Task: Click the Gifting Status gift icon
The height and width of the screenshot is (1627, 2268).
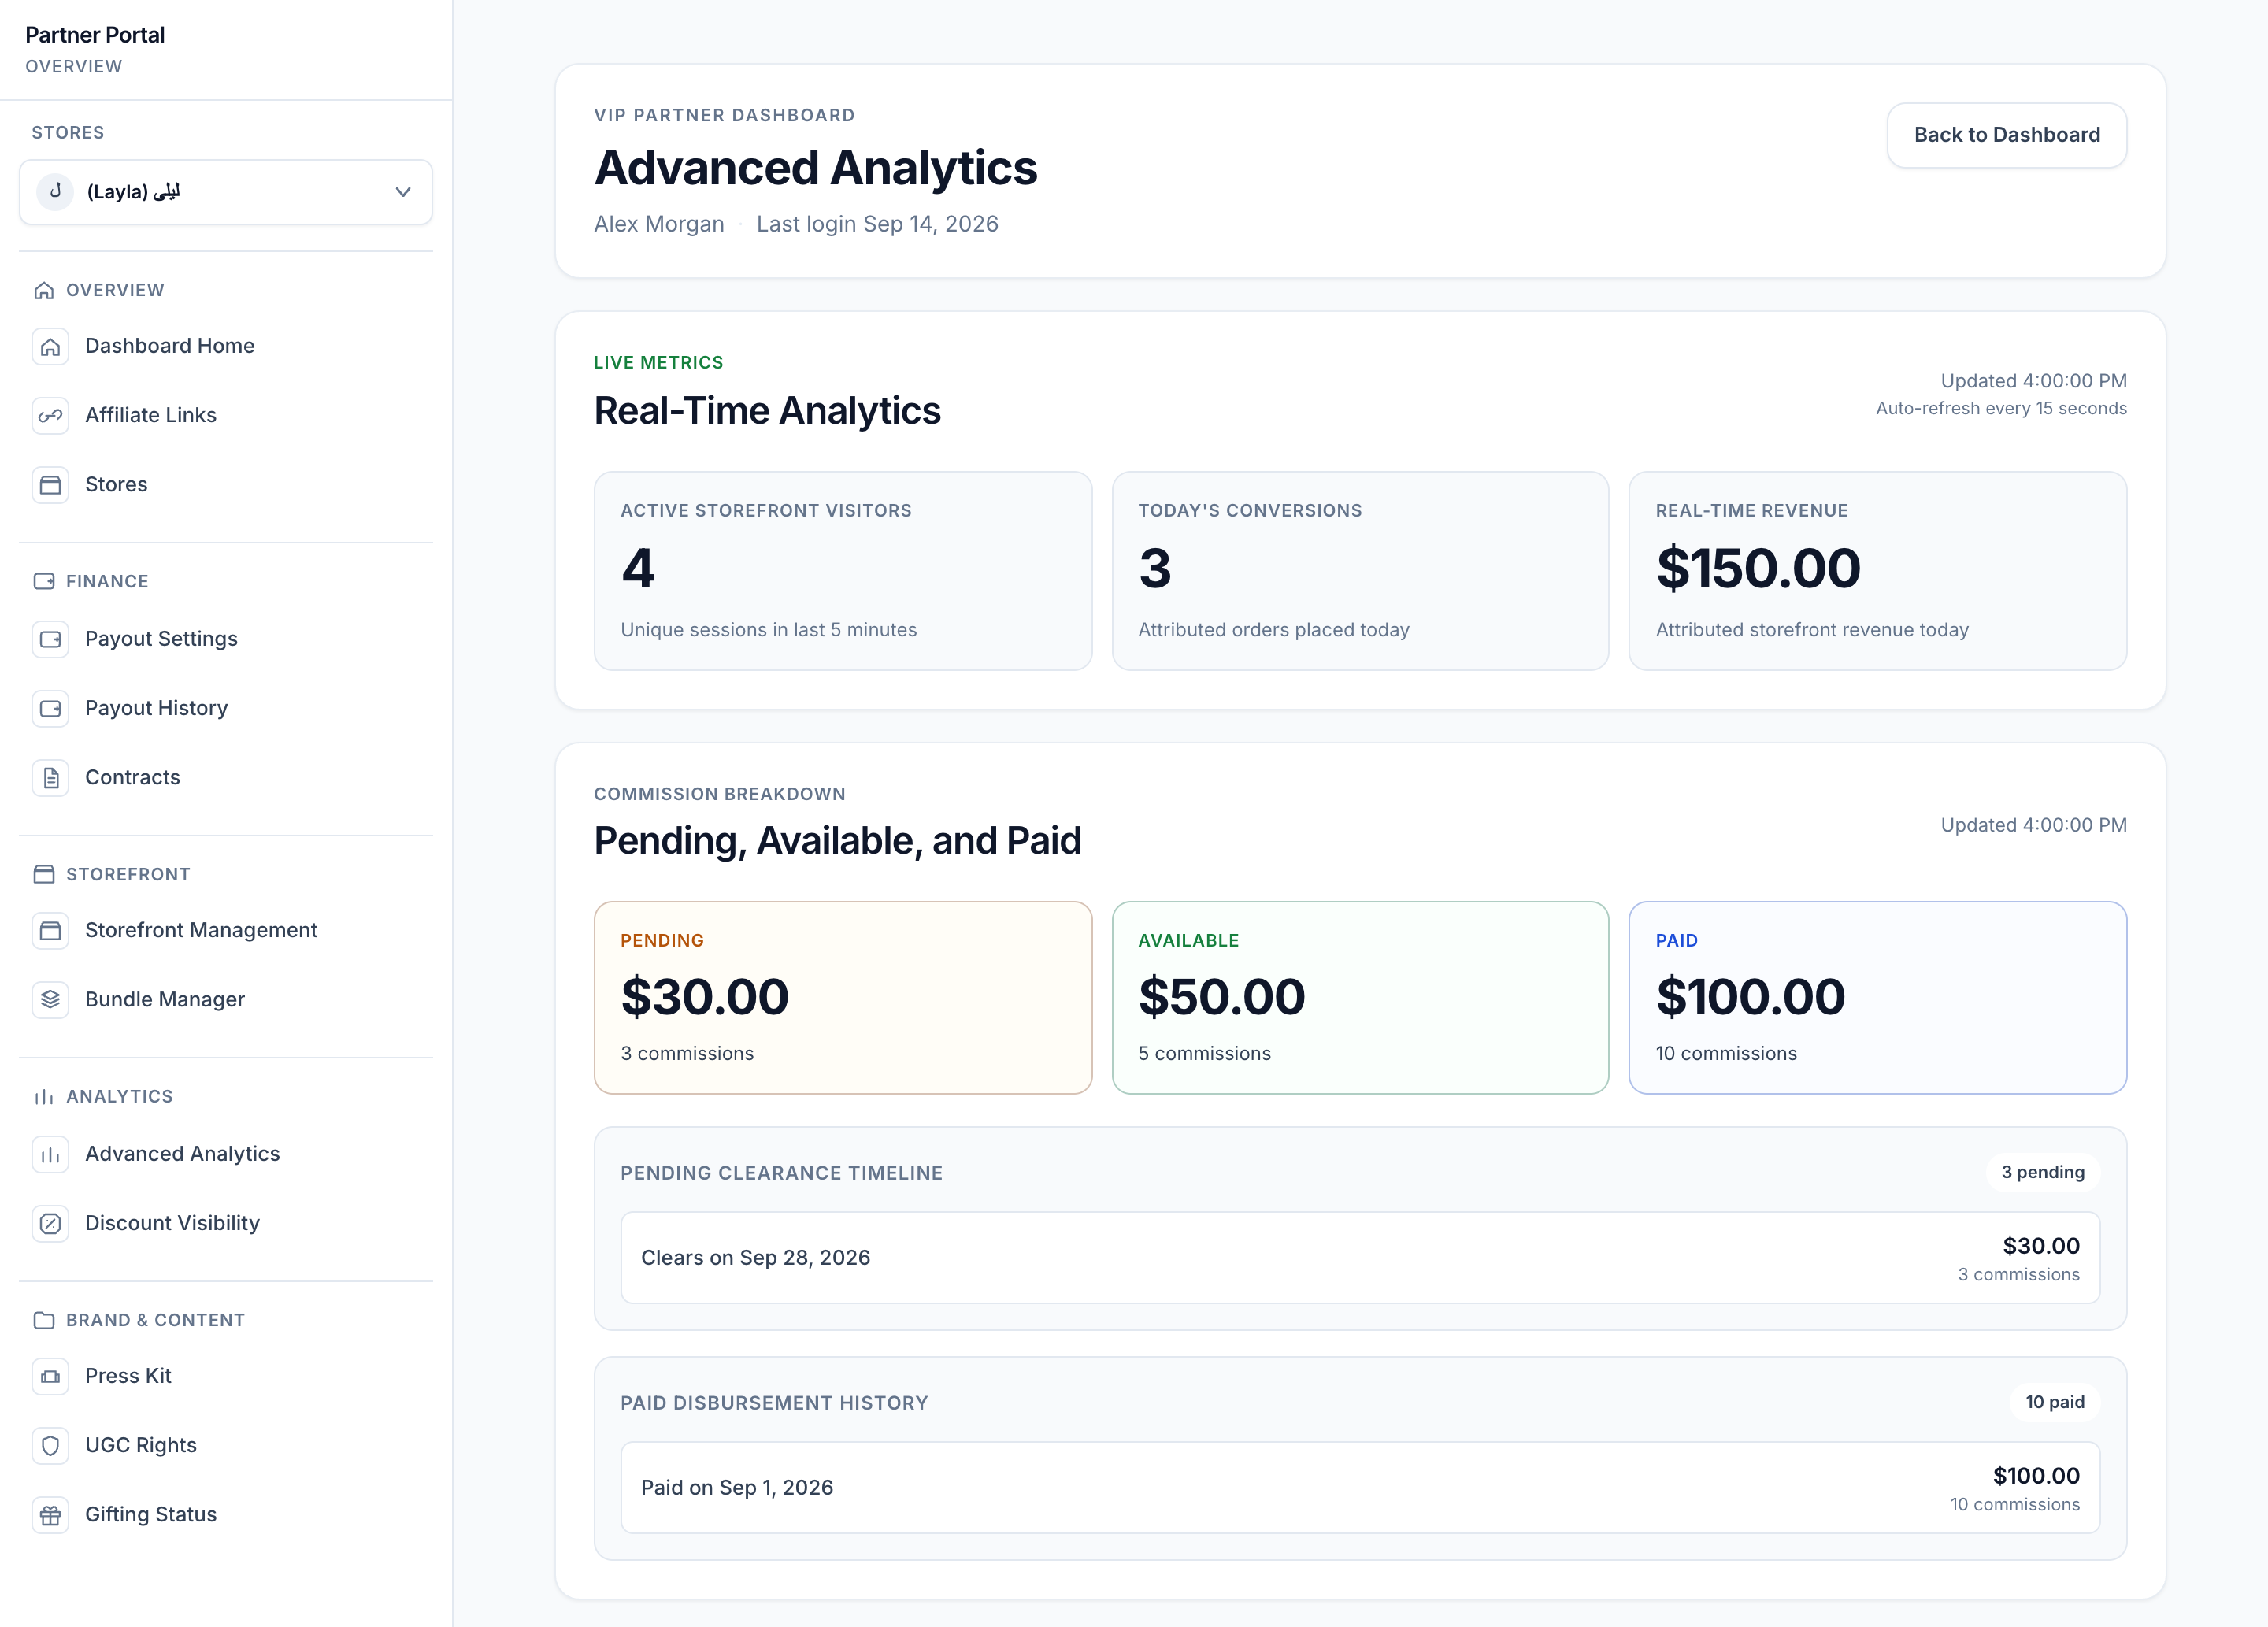Action: (x=50, y=1515)
